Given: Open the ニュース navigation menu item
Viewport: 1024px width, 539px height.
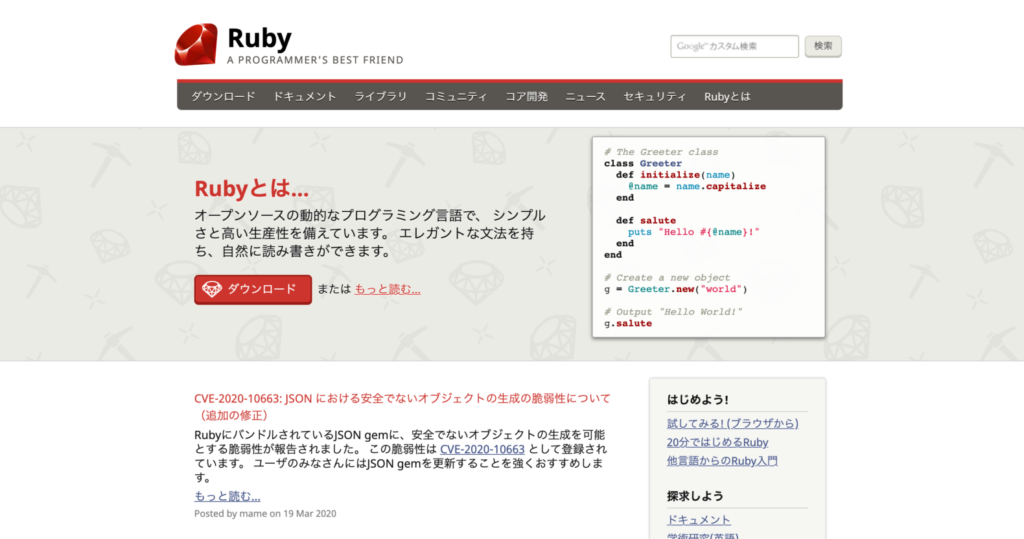Looking at the screenshot, I should [x=585, y=97].
